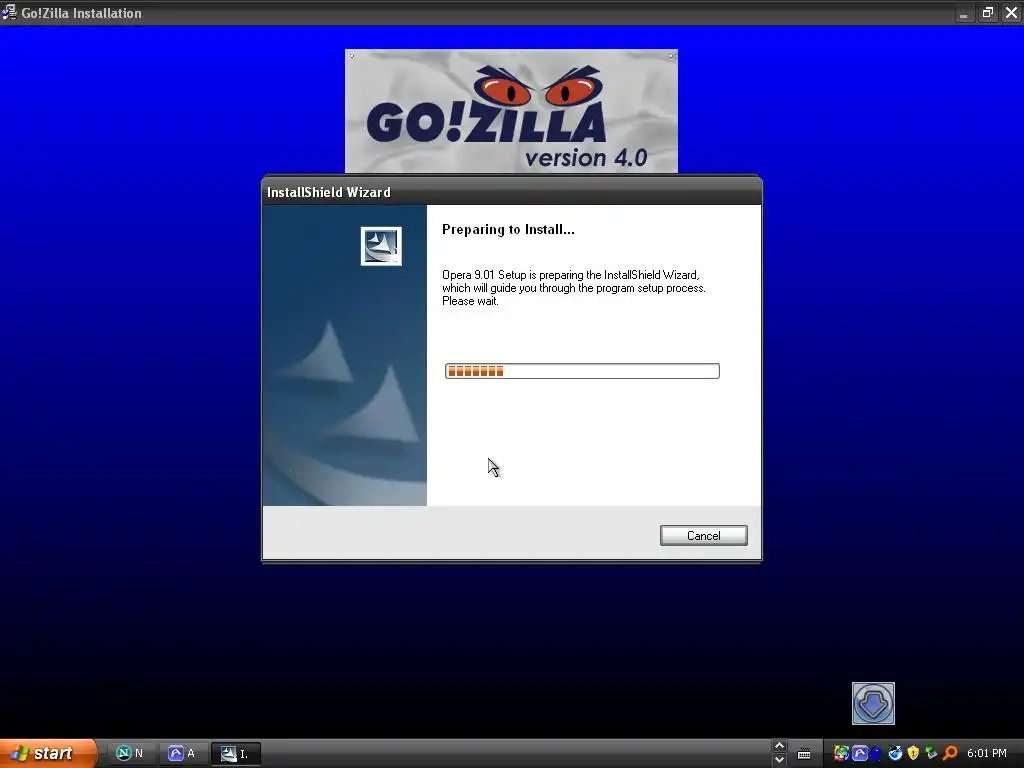Viewport: 1024px width, 768px height.
Task: Click taskbar toolbar scroll down arrow
Action: pyautogui.click(x=779, y=760)
